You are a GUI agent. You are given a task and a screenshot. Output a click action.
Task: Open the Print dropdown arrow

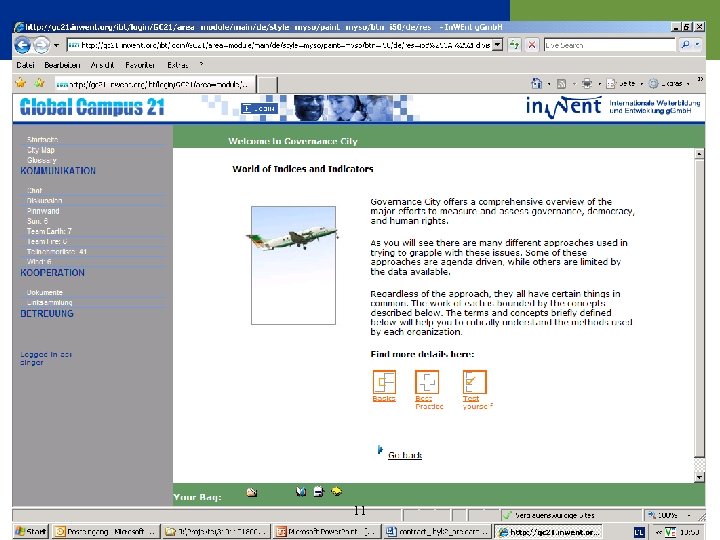[599, 84]
